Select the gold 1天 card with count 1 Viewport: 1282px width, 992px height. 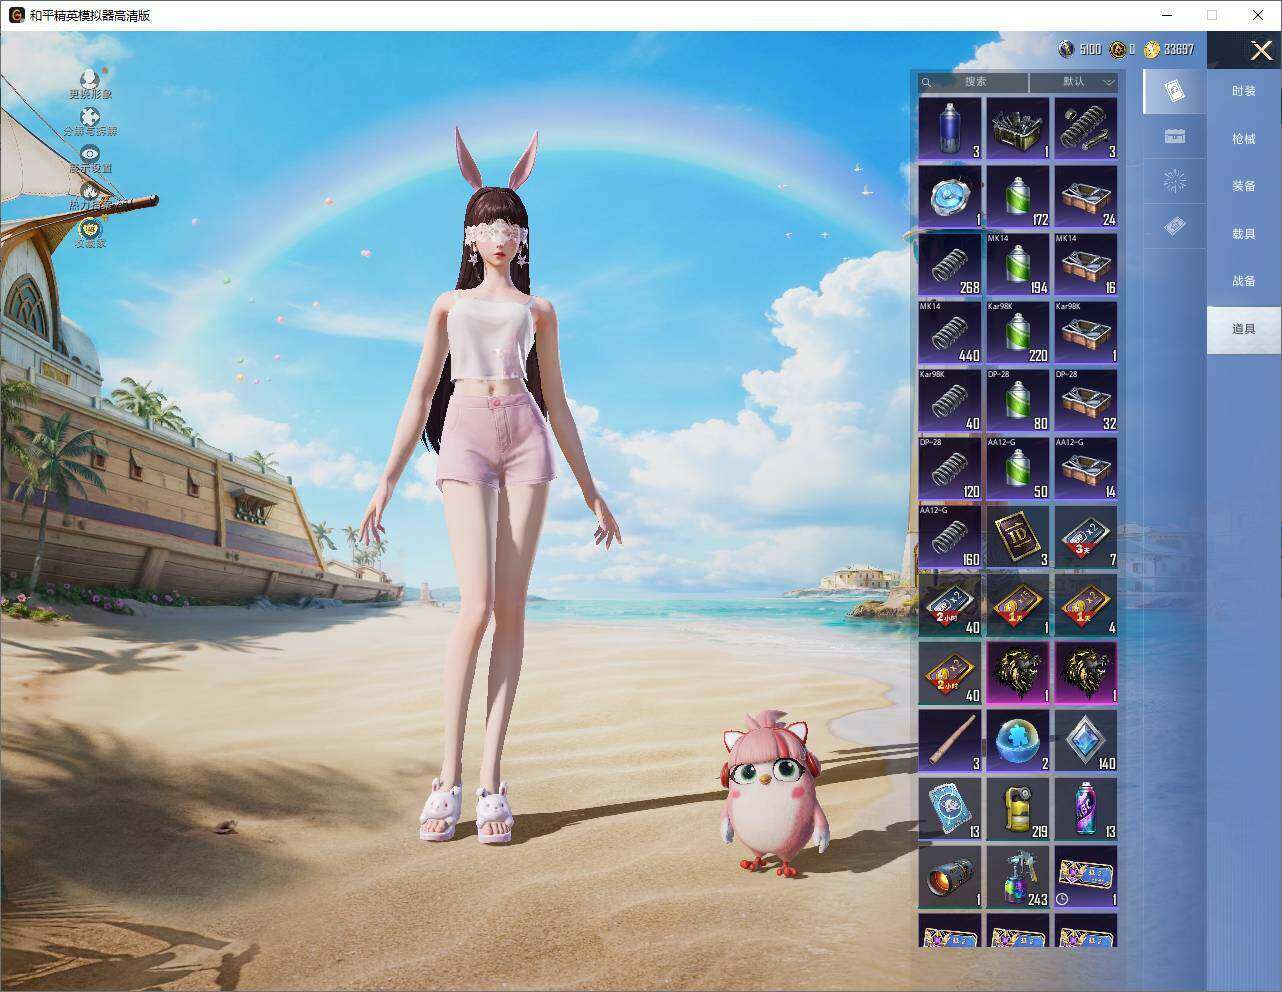point(1018,605)
